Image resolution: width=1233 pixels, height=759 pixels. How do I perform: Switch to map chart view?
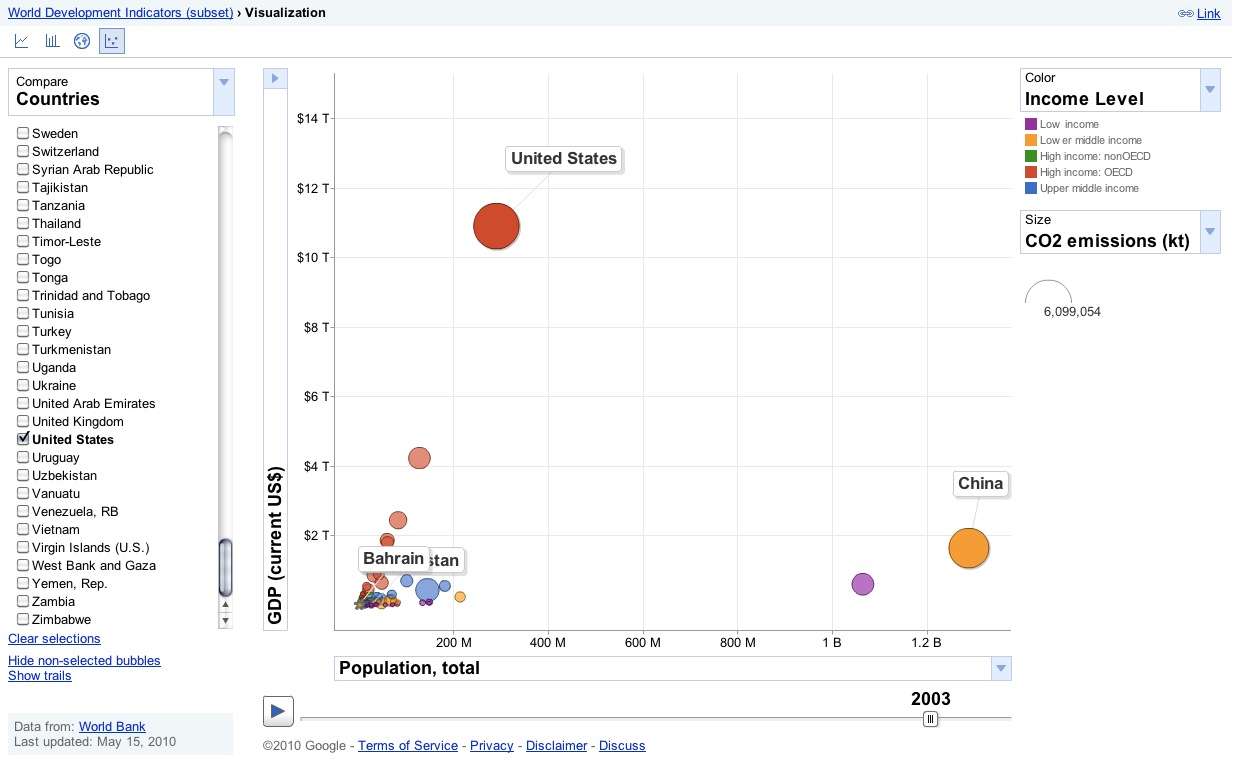pyautogui.click(x=82, y=41)
